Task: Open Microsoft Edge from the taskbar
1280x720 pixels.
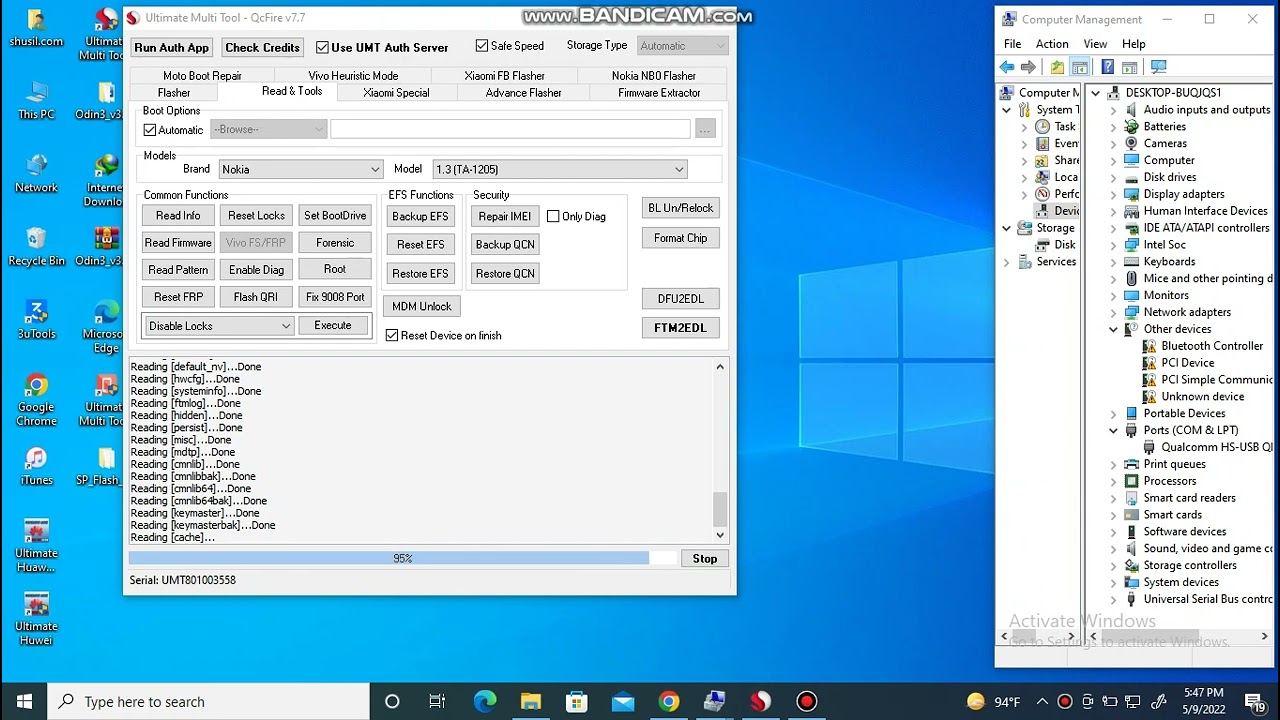Action: 485,702
